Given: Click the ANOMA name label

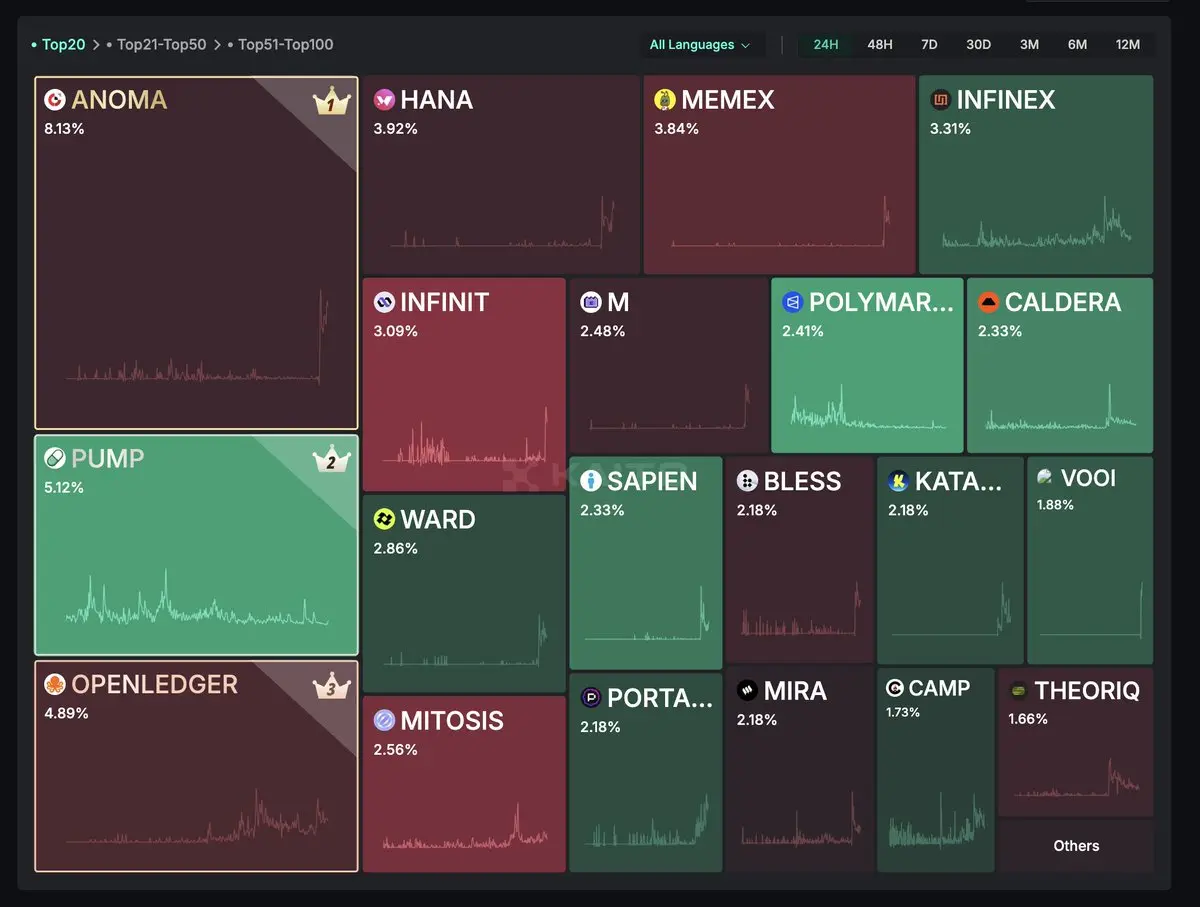Looking at the screenshot, I should coord(120,100).
